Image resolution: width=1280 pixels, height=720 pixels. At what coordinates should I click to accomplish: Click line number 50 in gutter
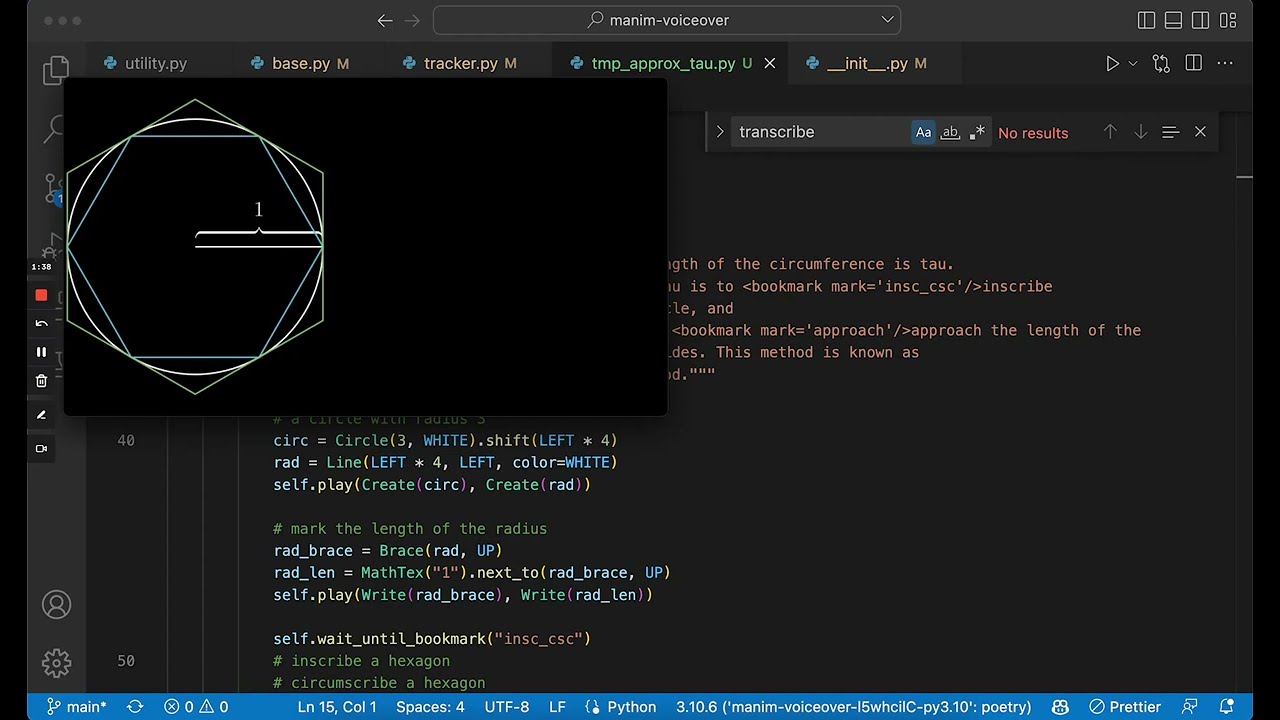pos(125,661)
